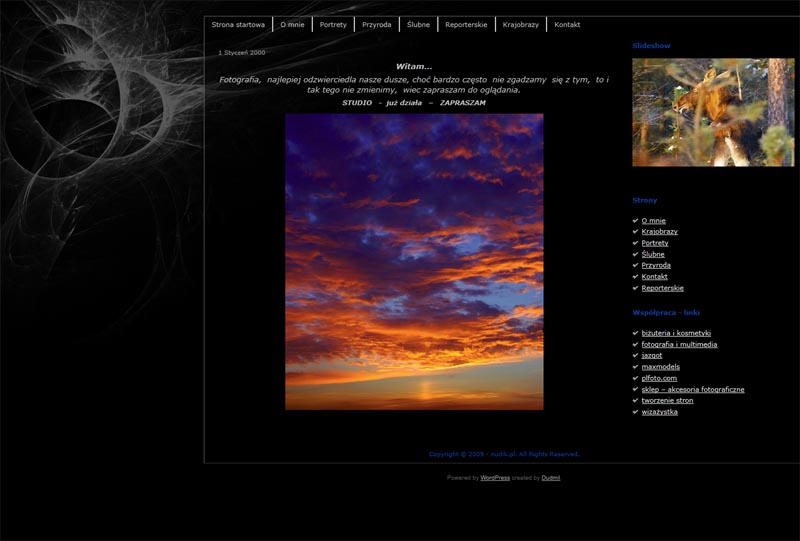This screenshot has width=800, height=541.
Task: Go to Portrety in the top navigation
Action: [333, 24]
